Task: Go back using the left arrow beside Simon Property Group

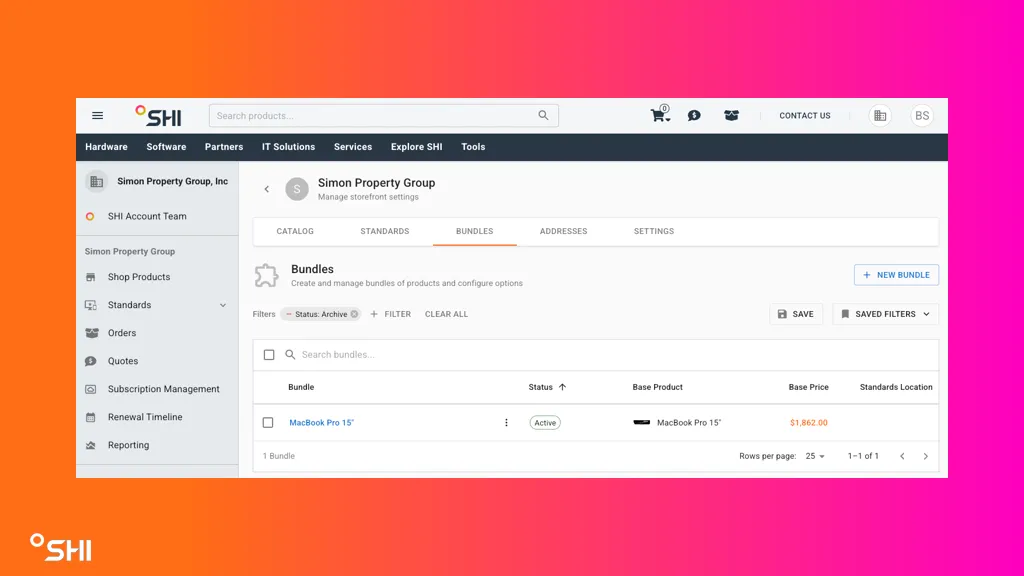Action: (266, 189)
